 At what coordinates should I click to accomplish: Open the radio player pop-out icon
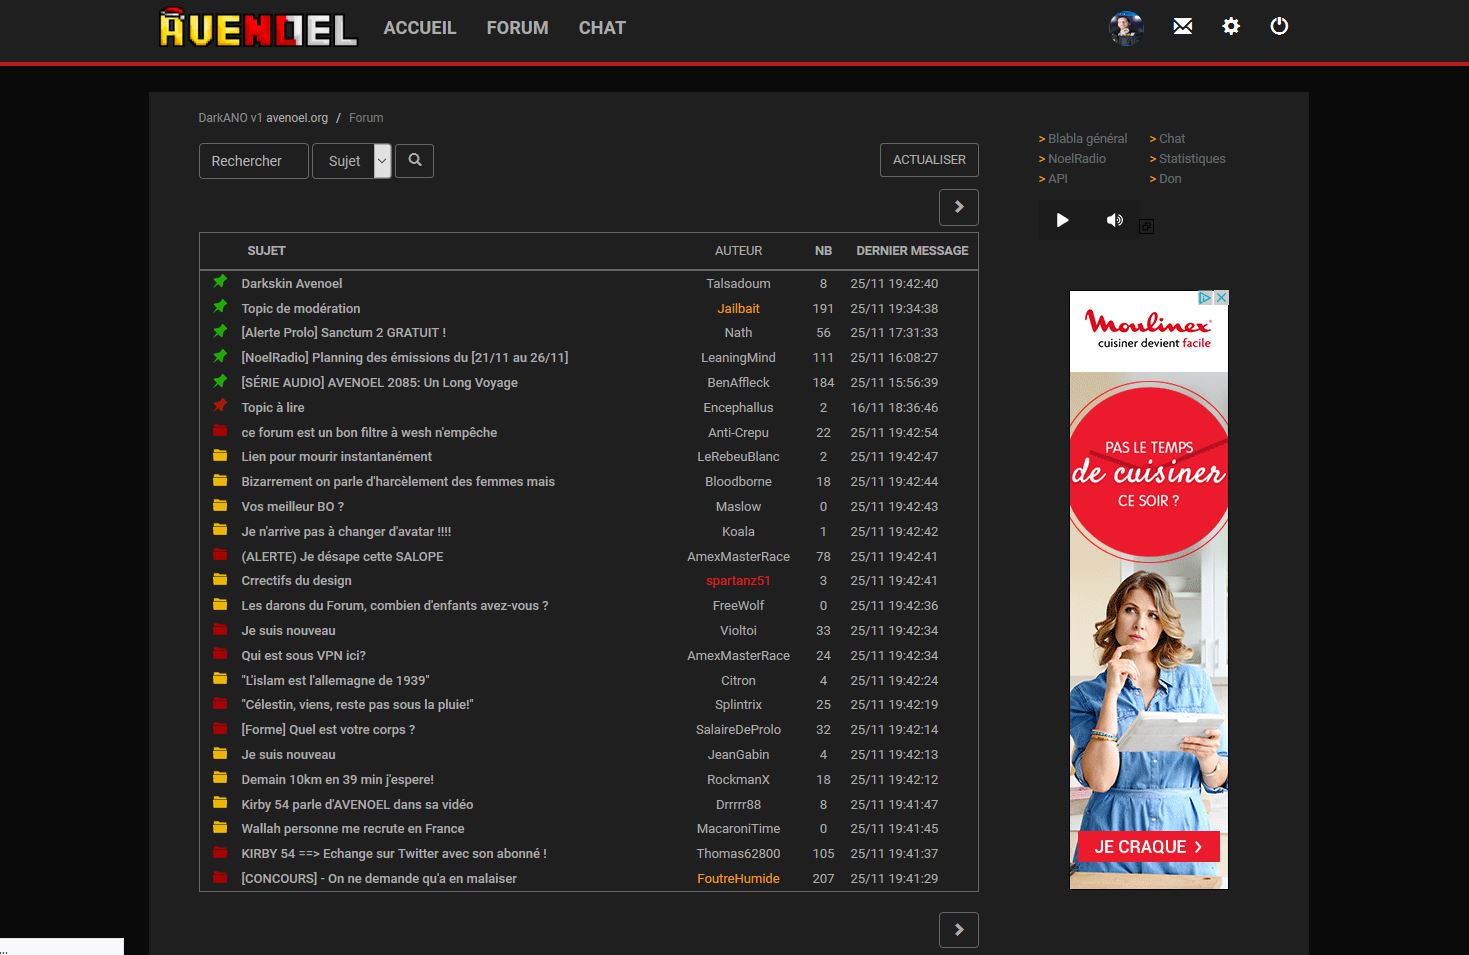coord(1147,227)
